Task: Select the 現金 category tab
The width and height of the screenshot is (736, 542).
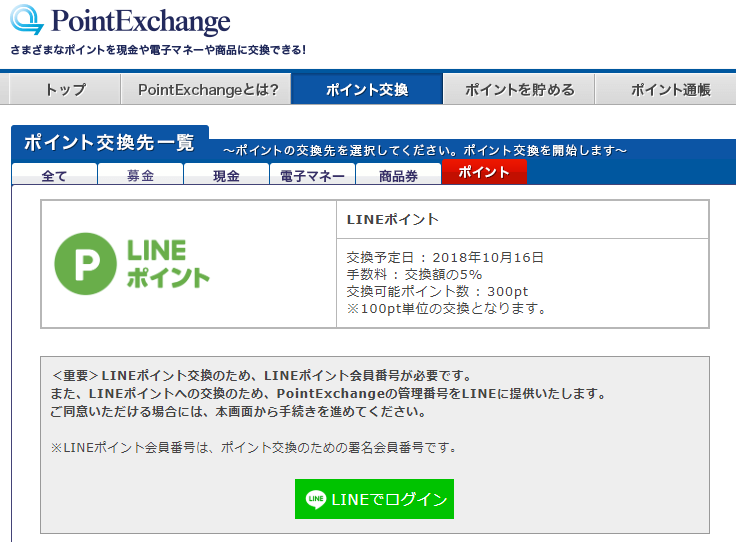Action: pyautogui.click(x=226, y=174)
